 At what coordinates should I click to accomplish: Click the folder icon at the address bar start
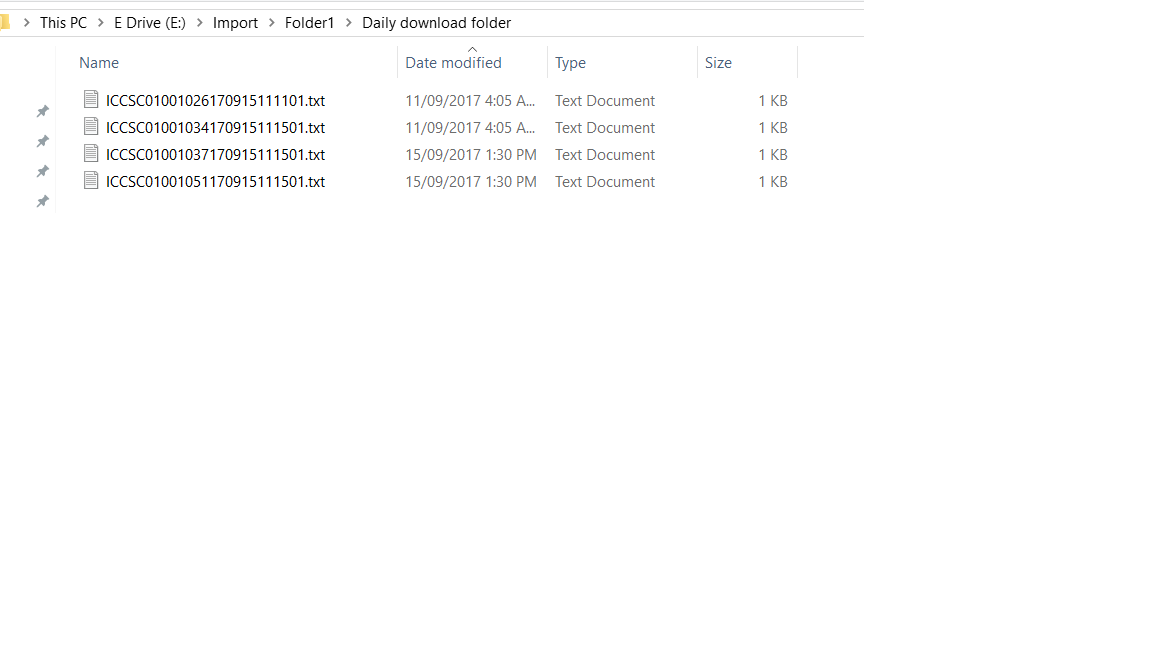pyautogui.click(x=4, y=23)
